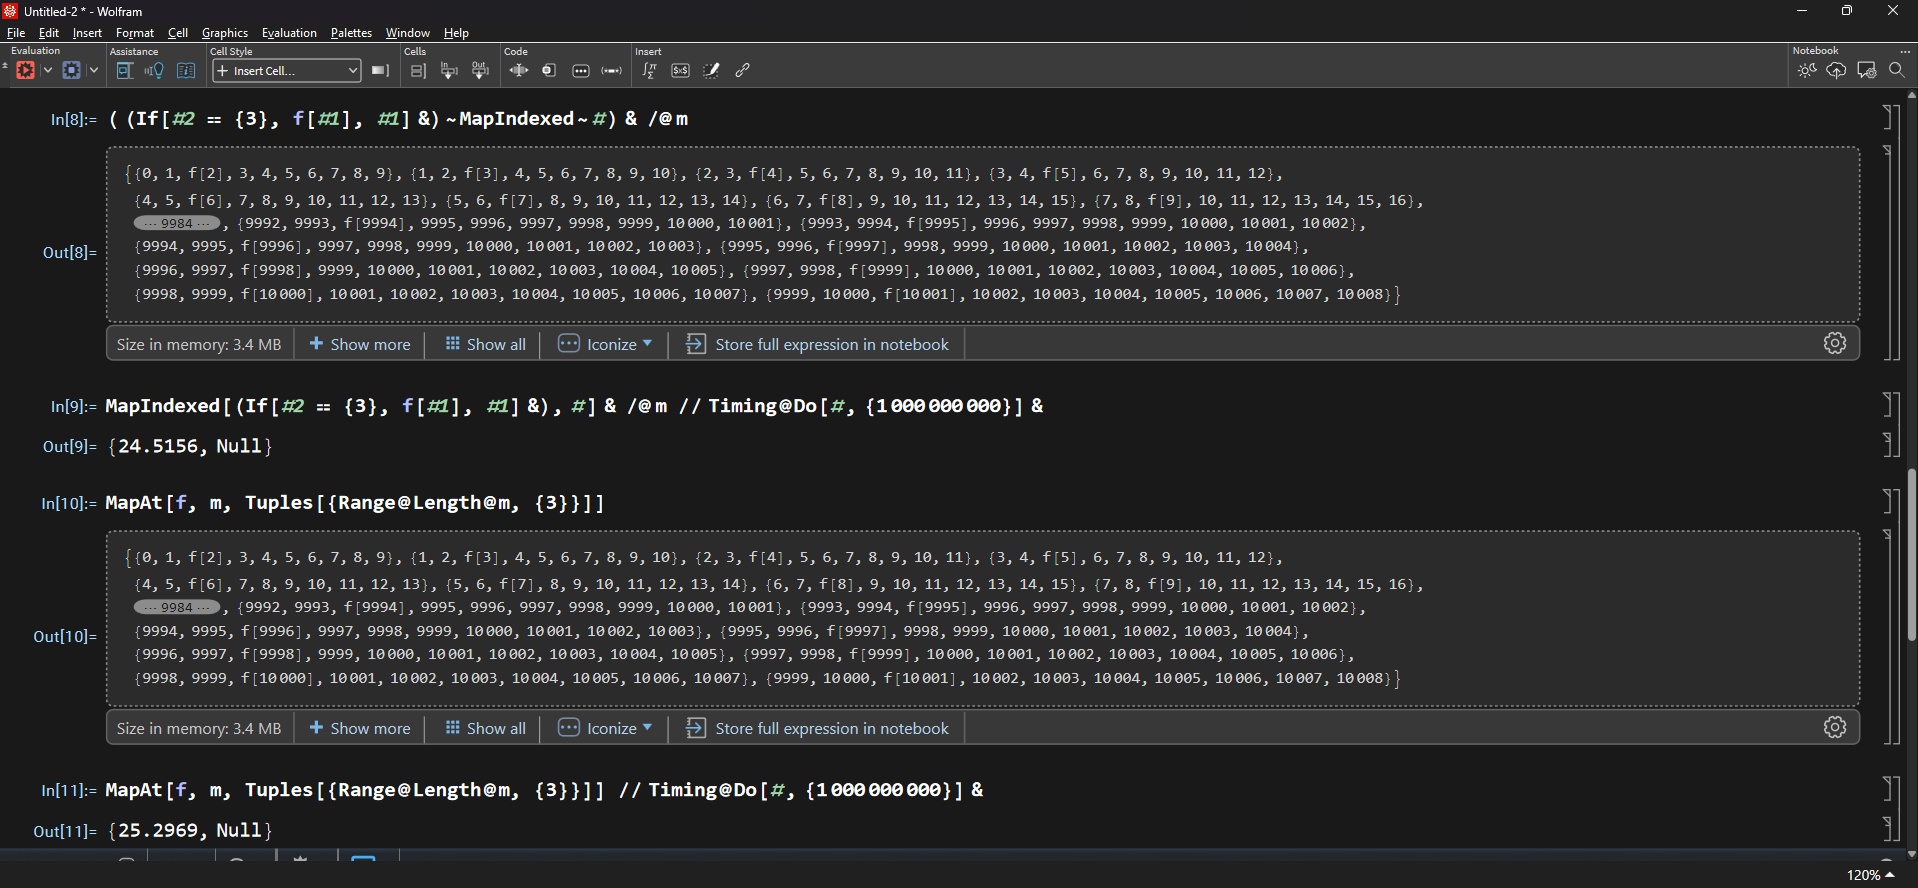Open notebook search with magnifier icon

pos(1896,70)
